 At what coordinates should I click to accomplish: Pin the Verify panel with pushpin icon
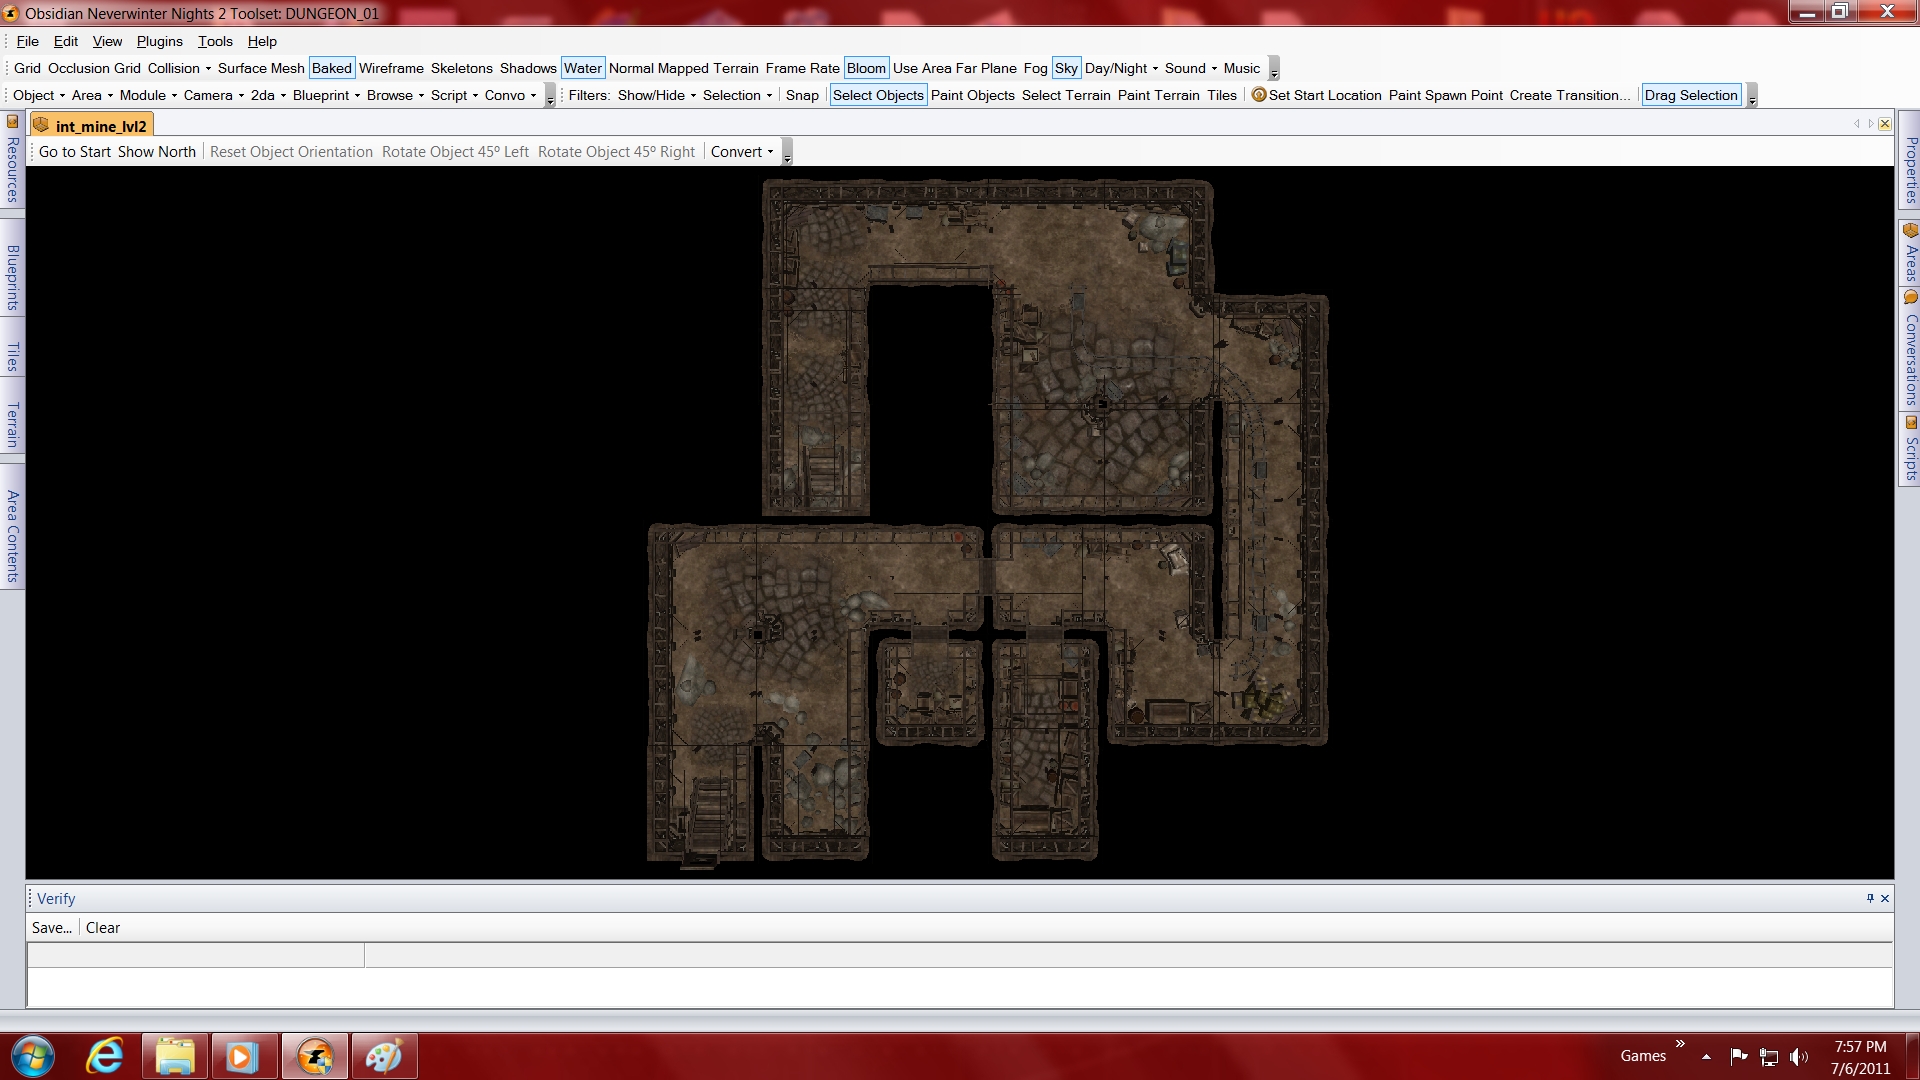(1870, 898)
